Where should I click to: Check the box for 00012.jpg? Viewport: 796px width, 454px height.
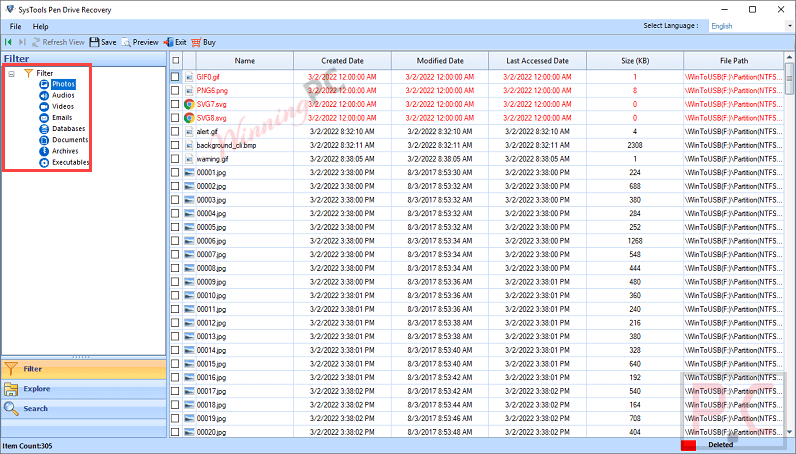click(175, 323)
